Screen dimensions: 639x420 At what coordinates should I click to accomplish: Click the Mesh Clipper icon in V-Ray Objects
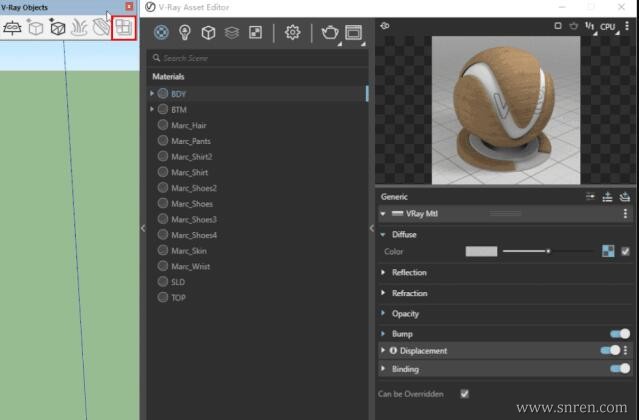(x=101, y=28)
